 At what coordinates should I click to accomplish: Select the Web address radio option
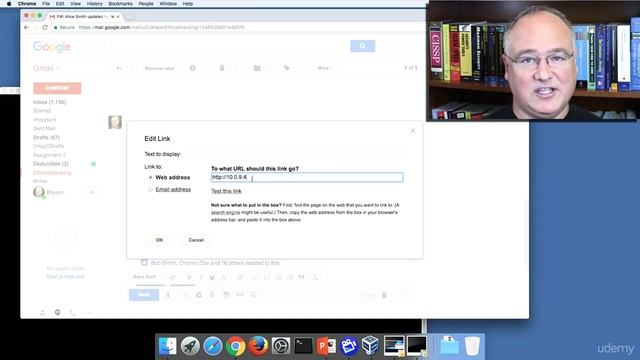pyautogui.click(x=151, y=178)
